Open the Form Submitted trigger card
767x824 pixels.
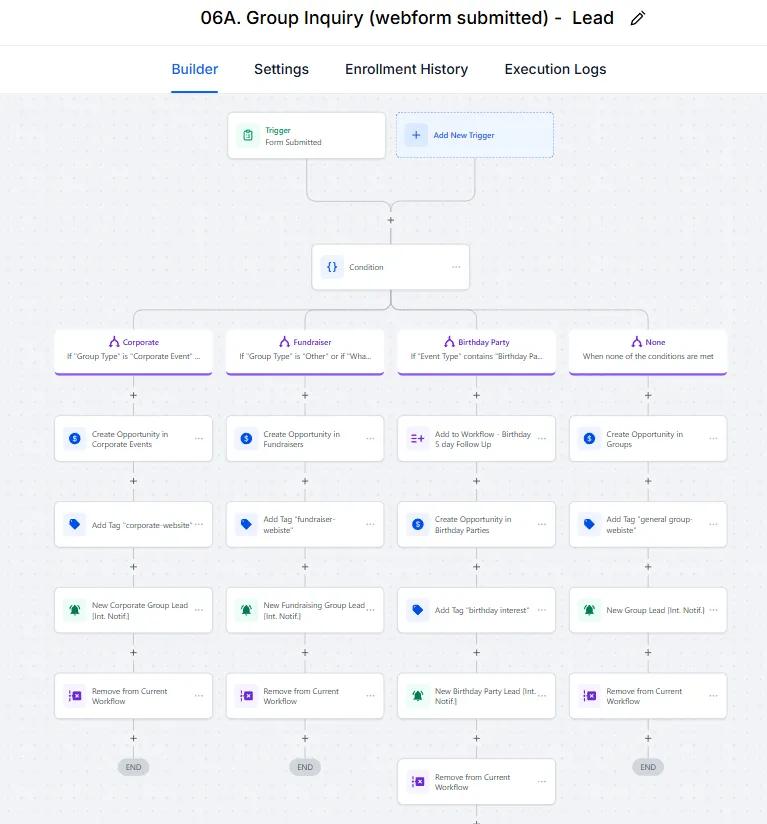coord(306,136)
